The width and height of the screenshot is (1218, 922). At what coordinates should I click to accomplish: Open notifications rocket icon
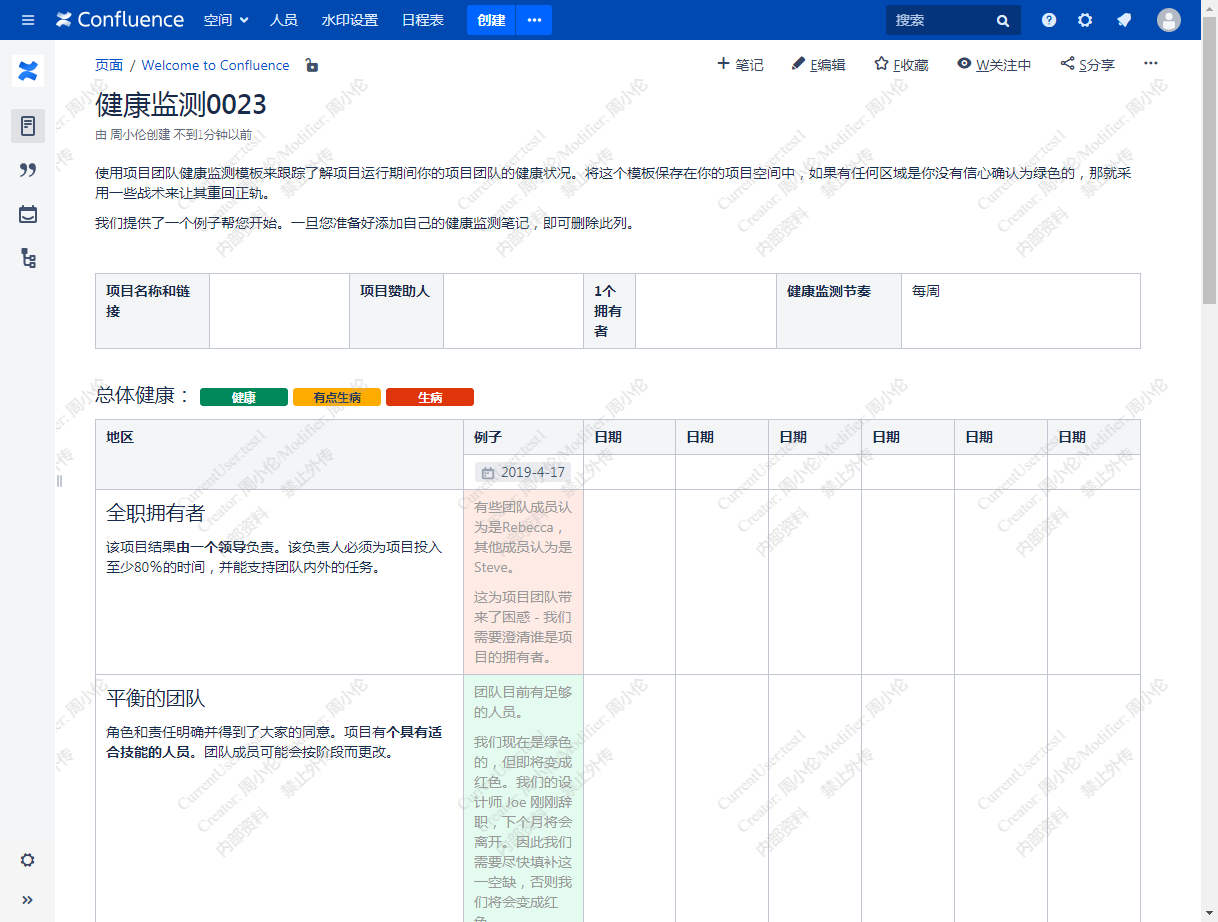(1124, 20)
